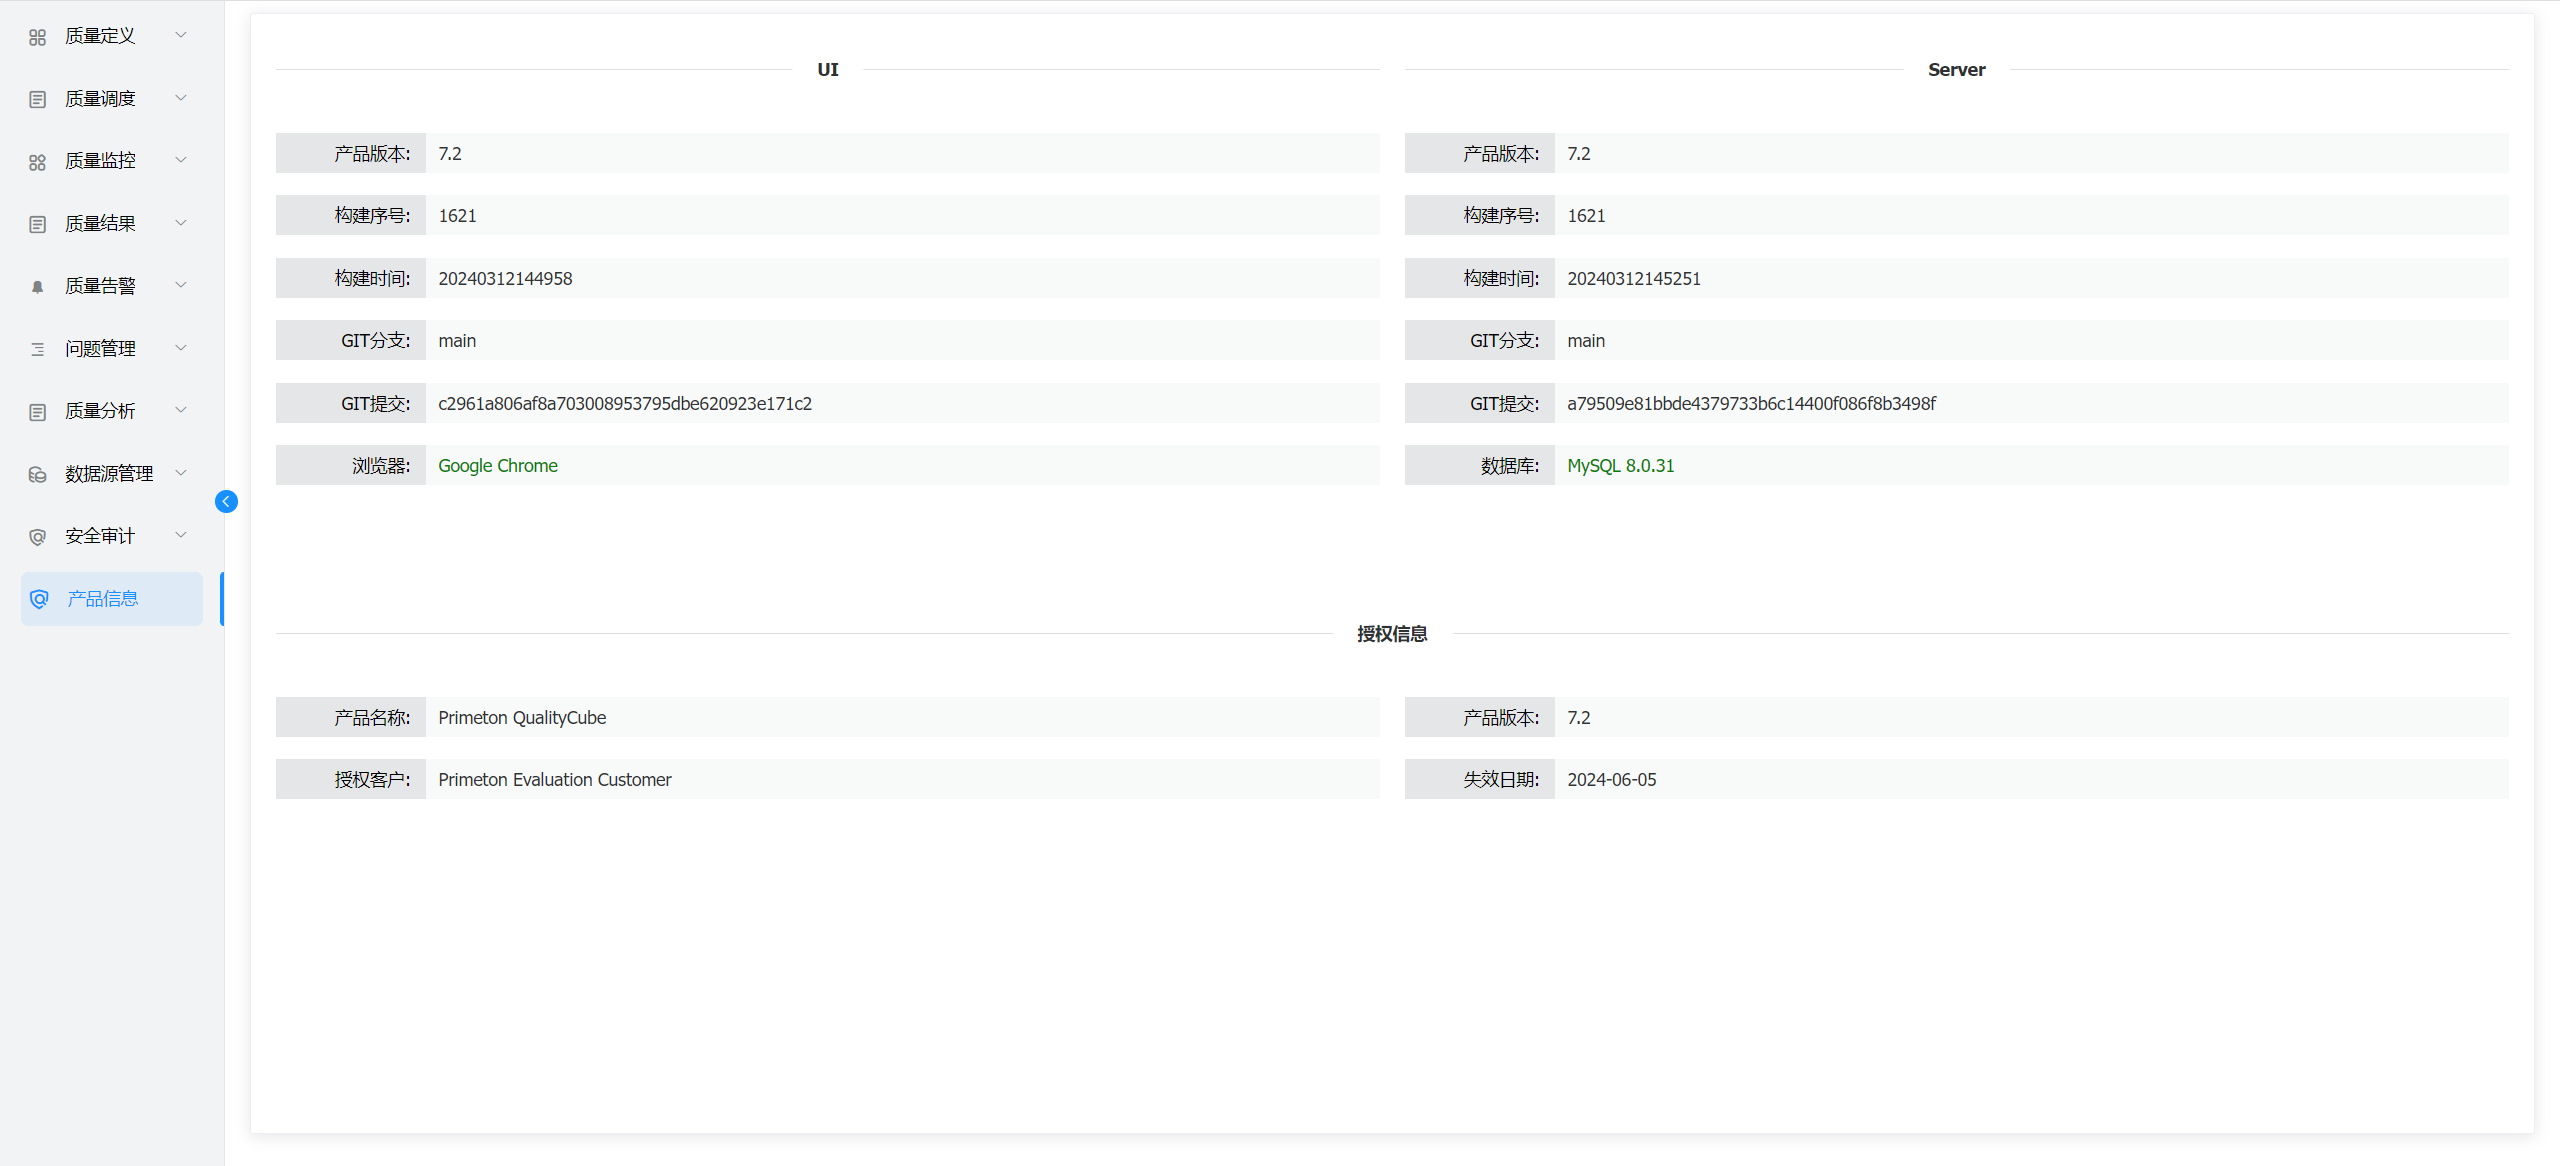Click the UI GIT提交 hash value
Image resolution: width=2560 pixels, height=1166 pixels.
click(x=625, y=404)
